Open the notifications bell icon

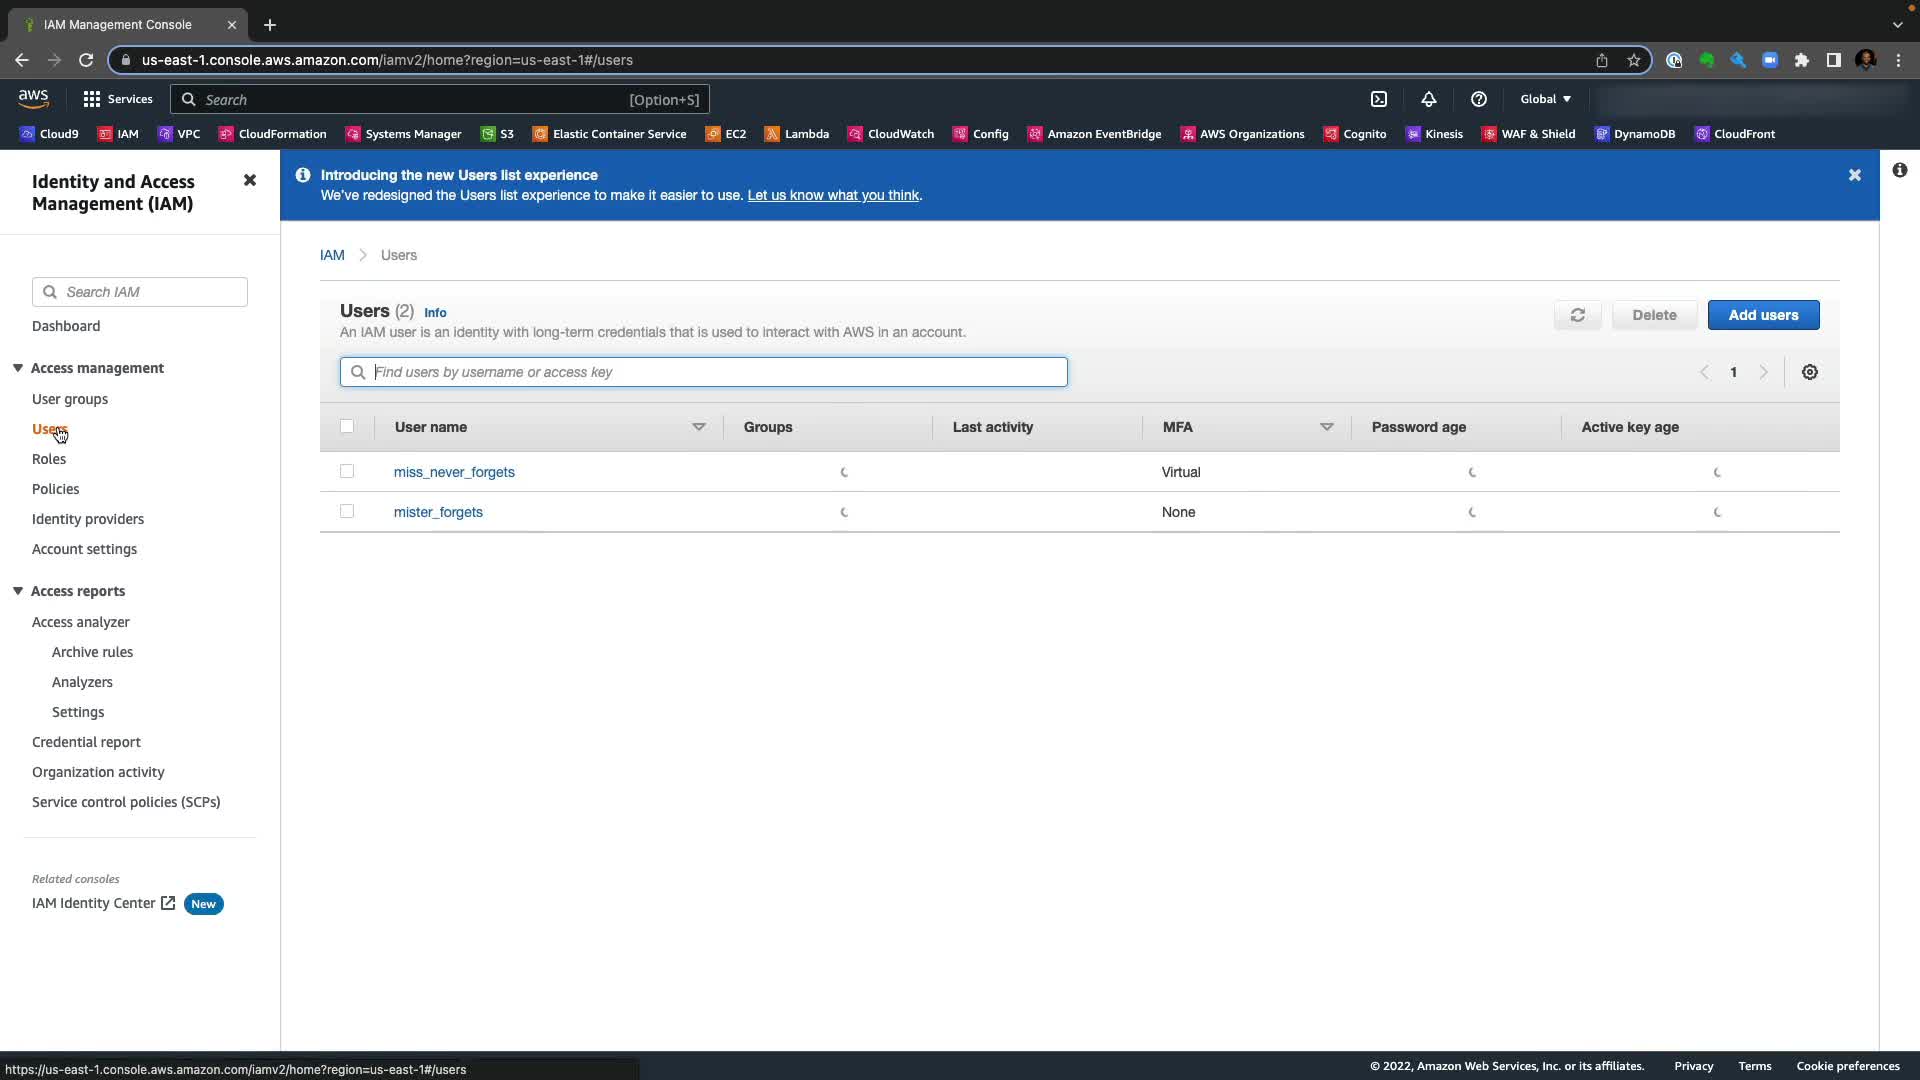click(x=1428, y=99)
